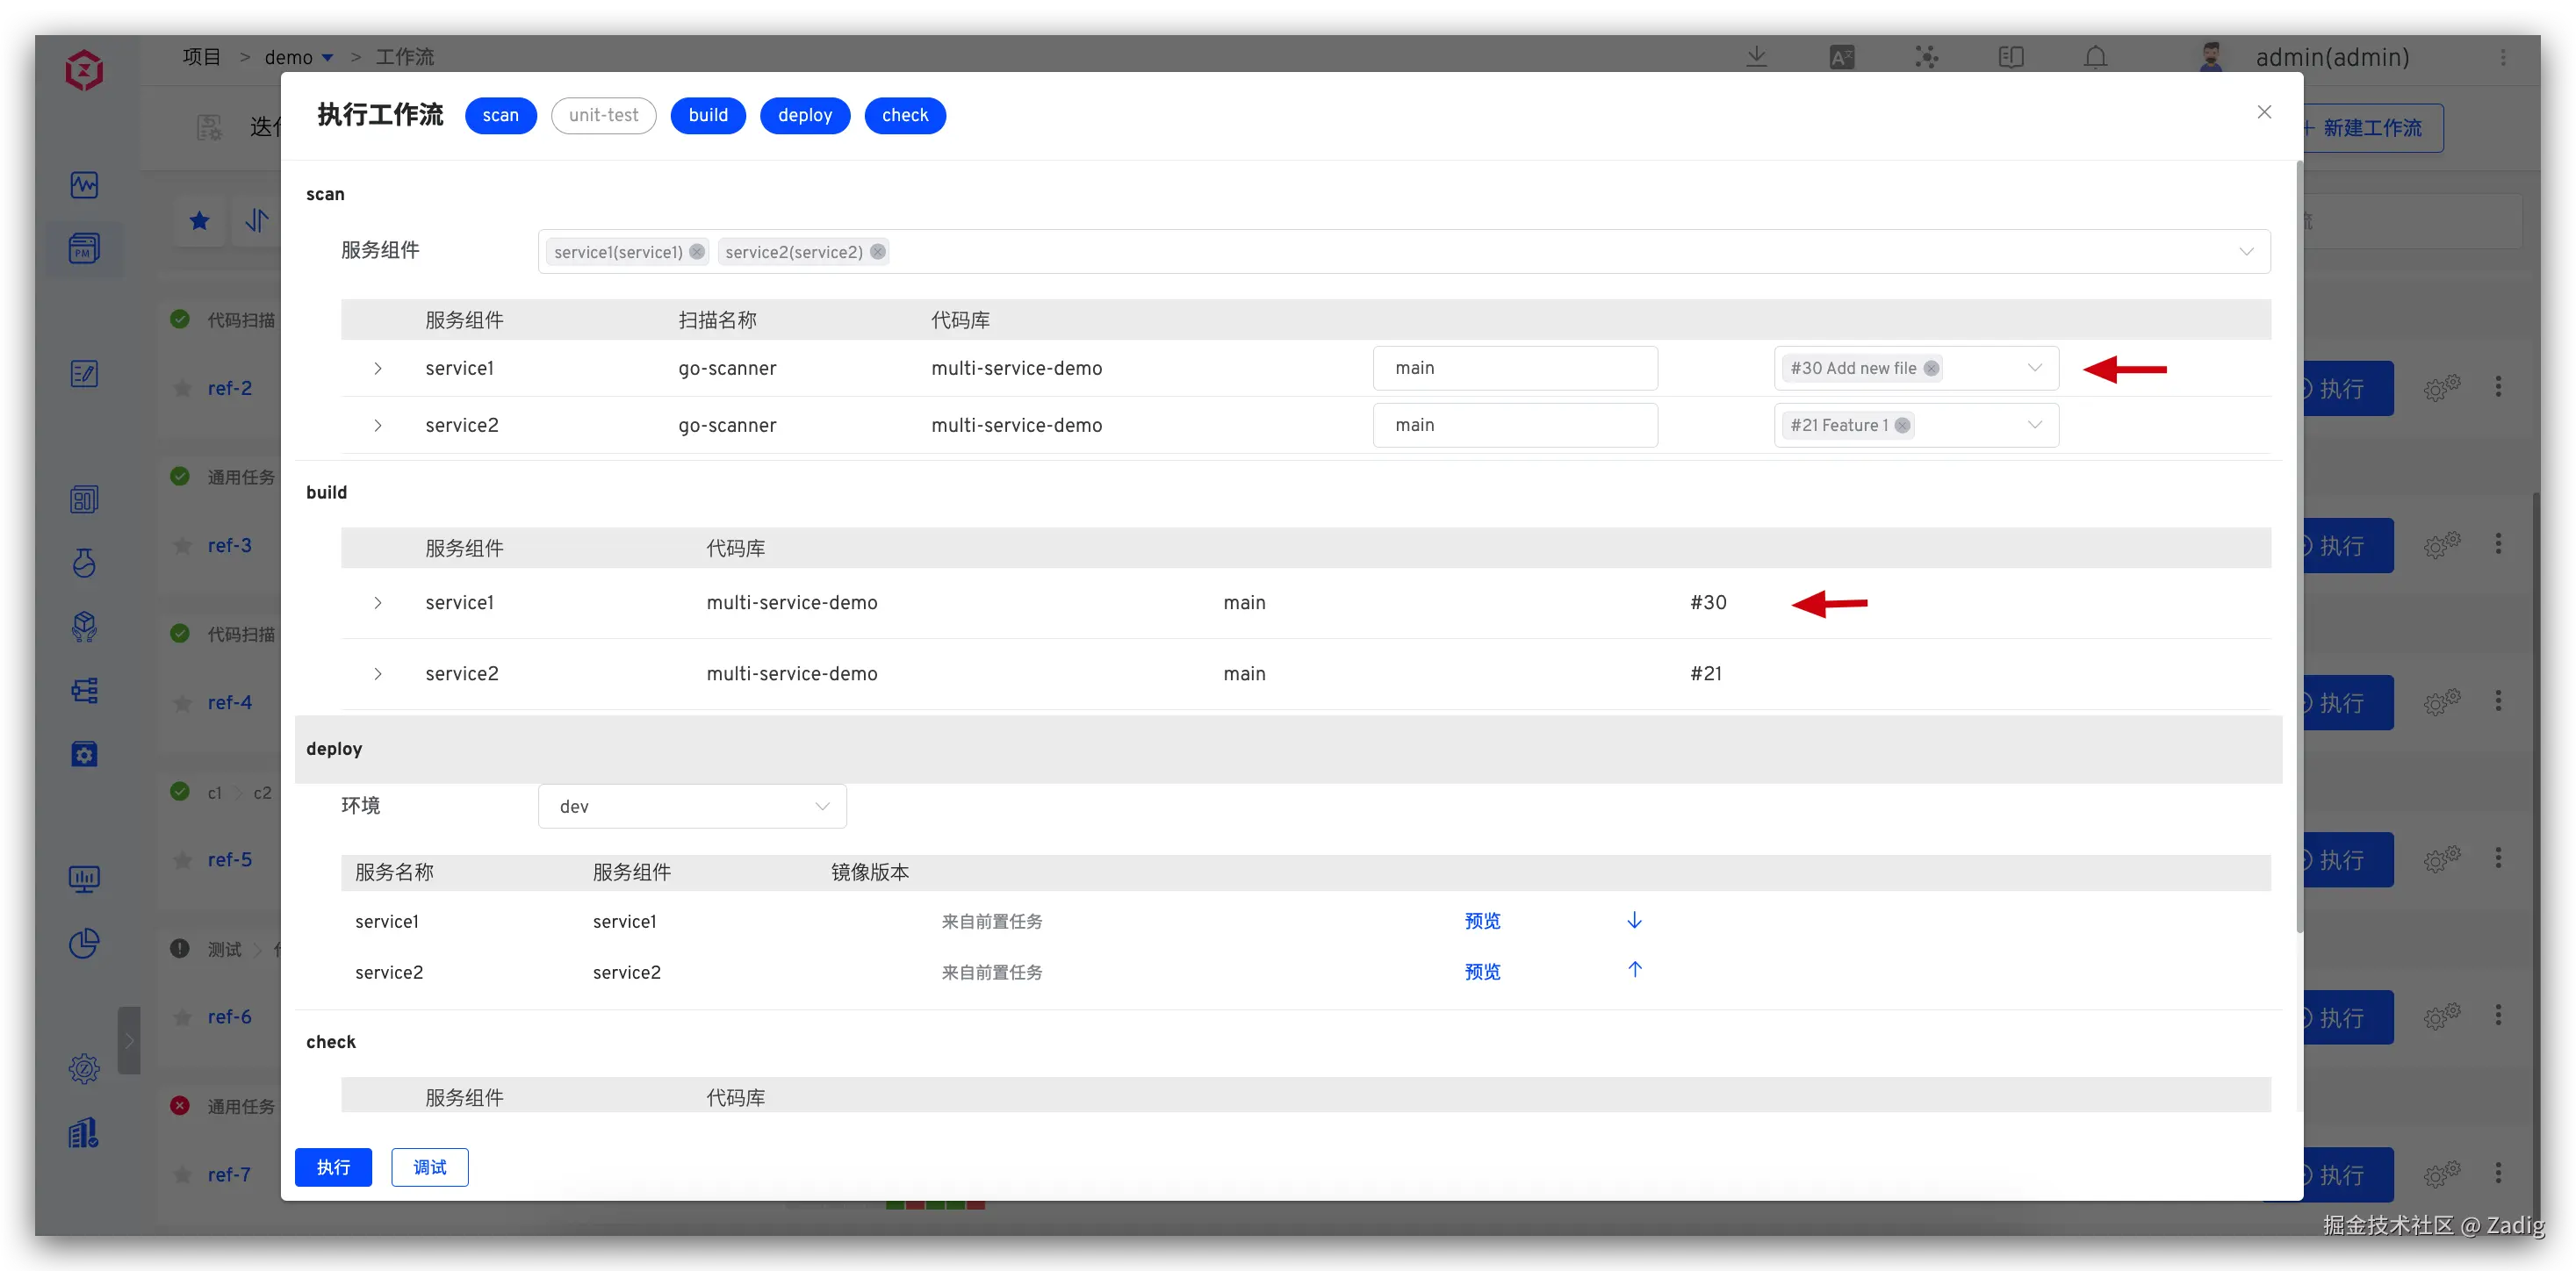Image resolution: width=2576 pixels, height=1271 pixels.
Task: Expand service1 row in scan table
Action: click(x=378, y=368)
